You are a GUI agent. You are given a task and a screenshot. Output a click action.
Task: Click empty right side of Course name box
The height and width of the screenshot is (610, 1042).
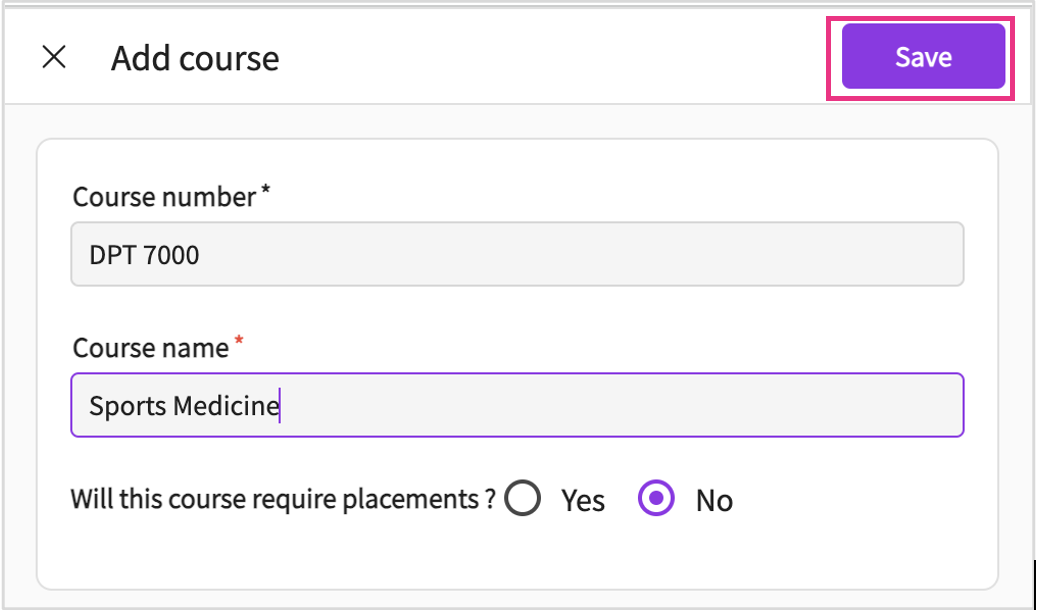click(x=800, y=405)
